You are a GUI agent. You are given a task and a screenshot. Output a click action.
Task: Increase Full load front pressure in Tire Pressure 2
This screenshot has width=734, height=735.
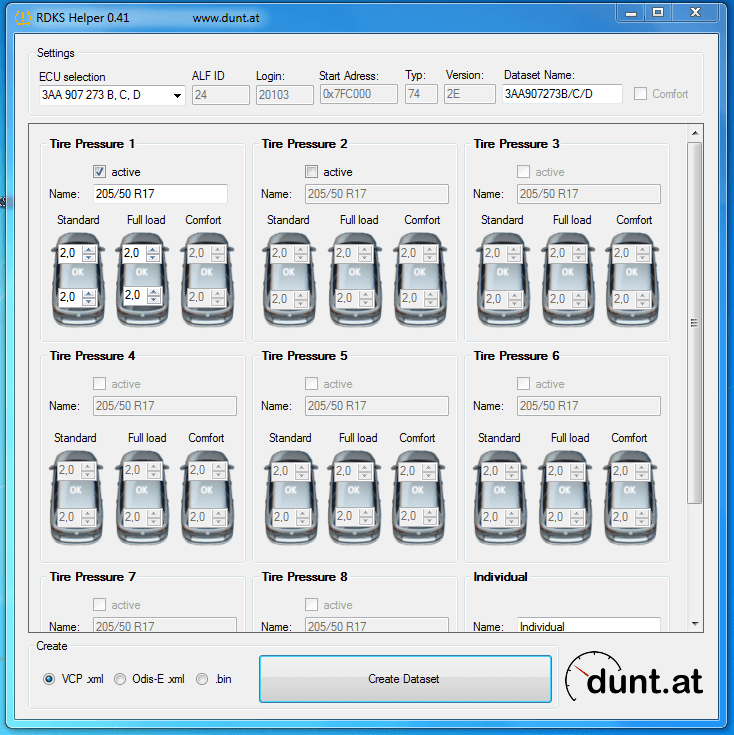coord(365,249)
